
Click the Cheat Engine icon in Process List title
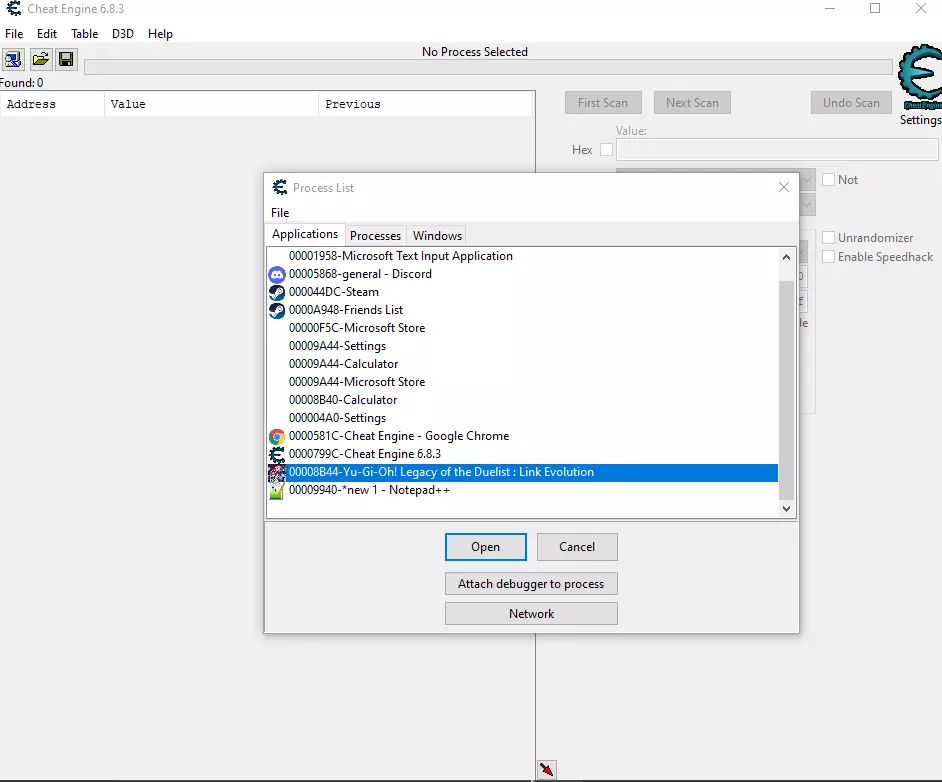[279, 187]
